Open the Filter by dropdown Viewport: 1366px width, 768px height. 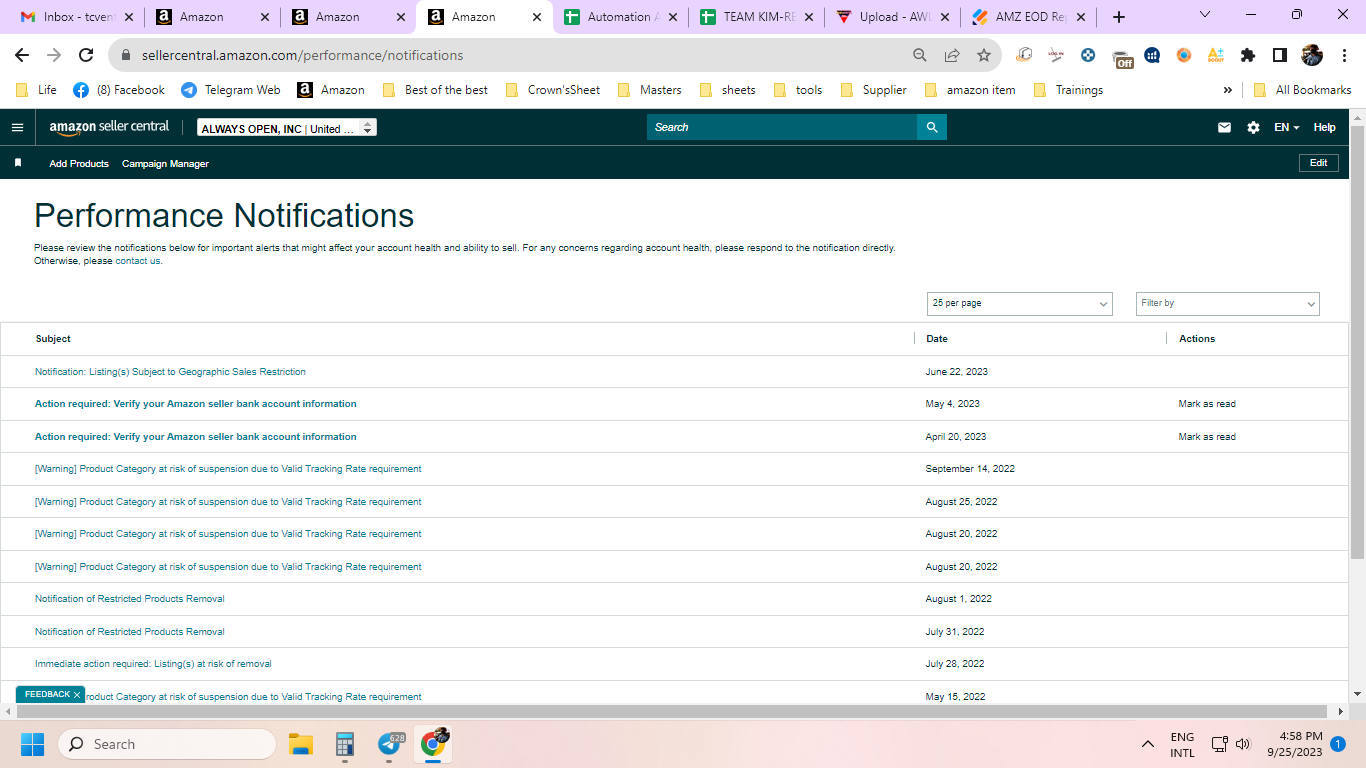pos(1228,304)
